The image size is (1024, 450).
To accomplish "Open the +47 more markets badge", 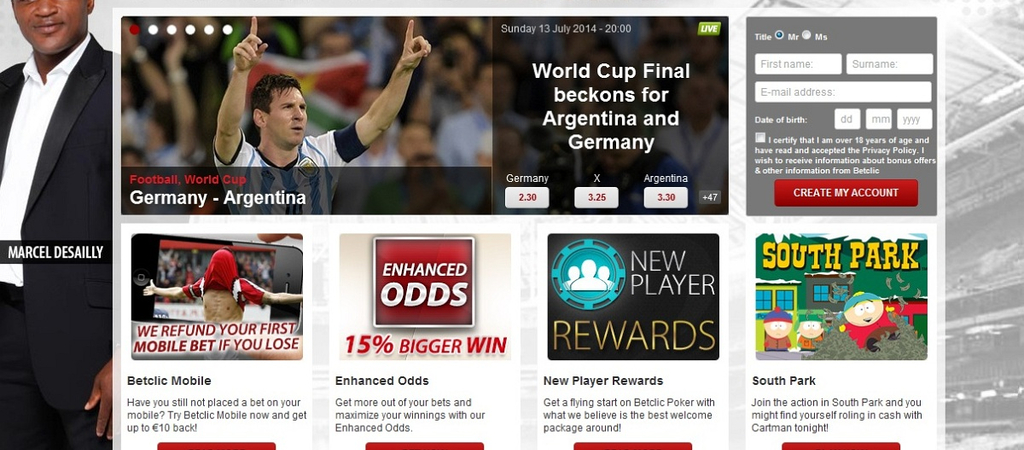I will (x=710, y=197).
